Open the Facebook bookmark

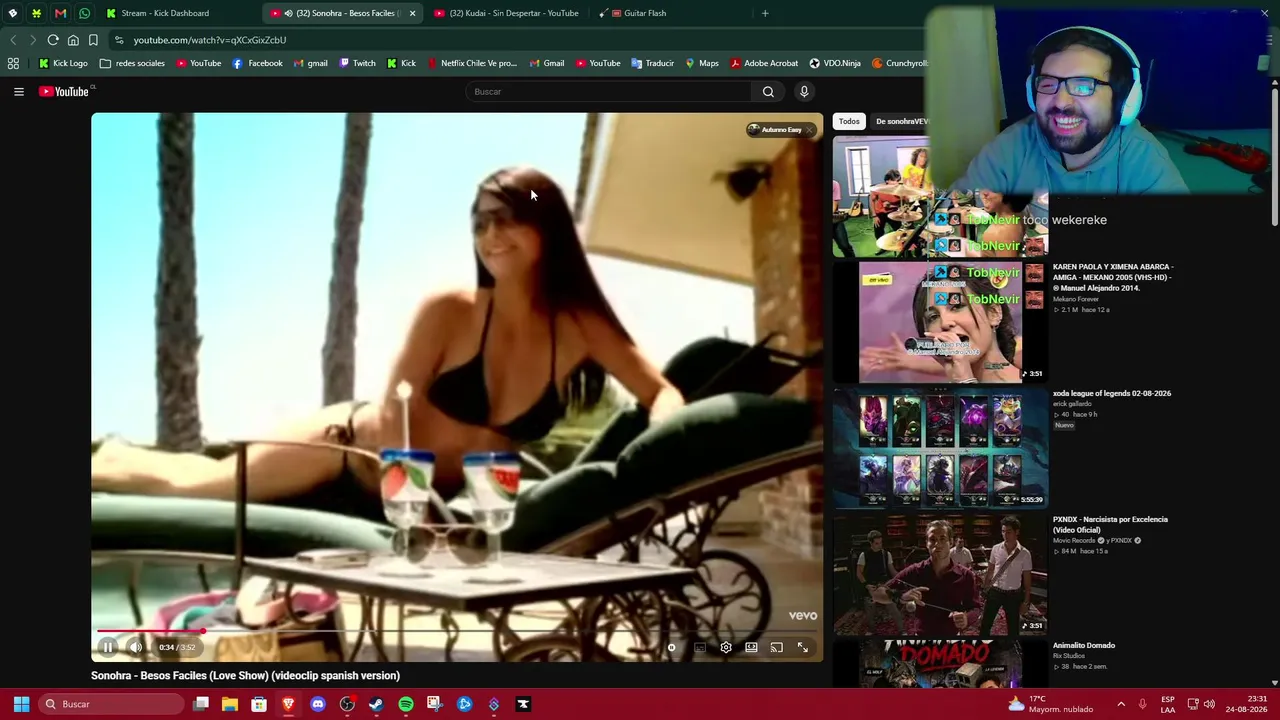(257, 63)
